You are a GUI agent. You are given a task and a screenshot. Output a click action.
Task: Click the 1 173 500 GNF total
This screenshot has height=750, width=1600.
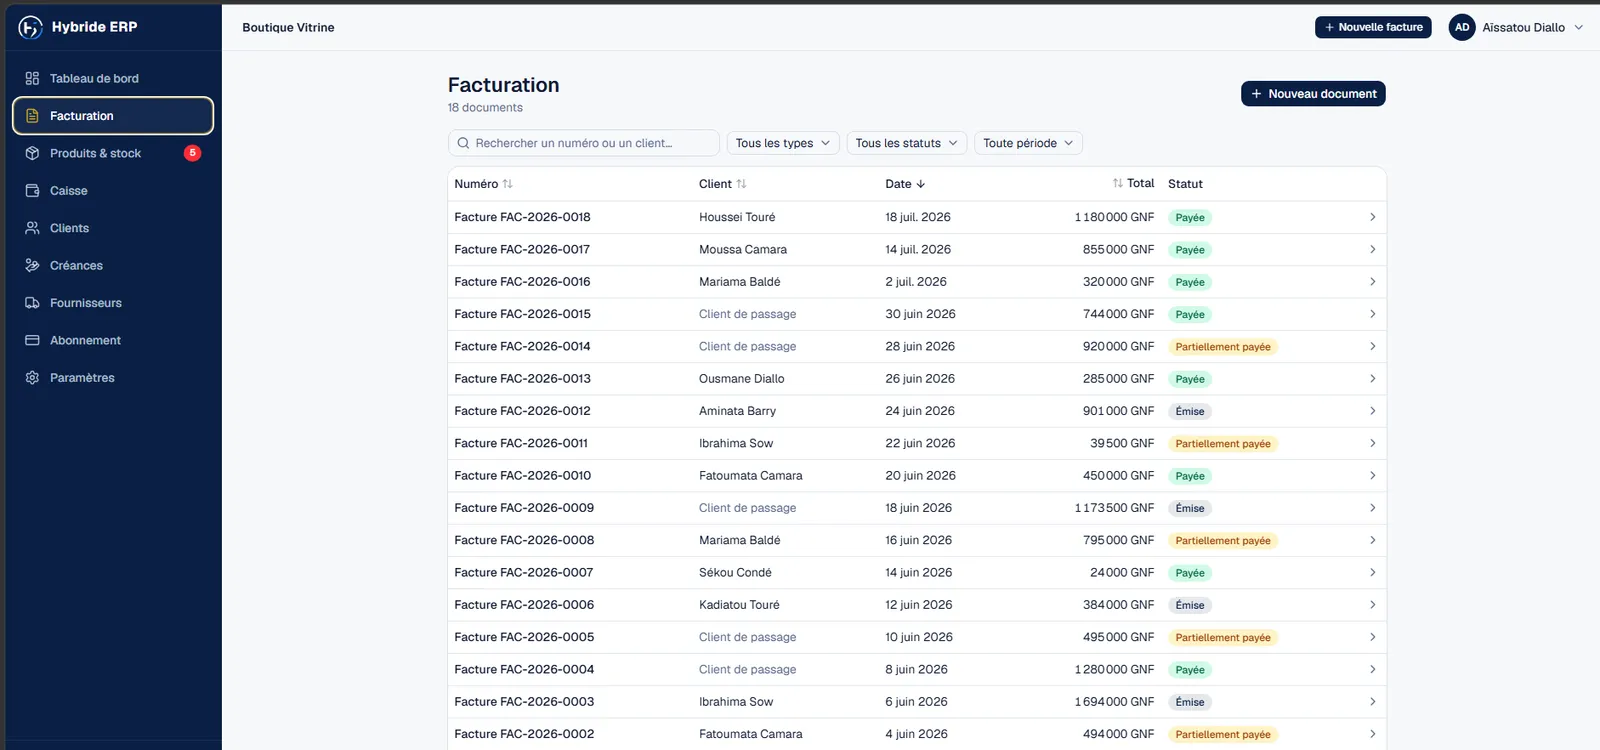point(1114,508)
